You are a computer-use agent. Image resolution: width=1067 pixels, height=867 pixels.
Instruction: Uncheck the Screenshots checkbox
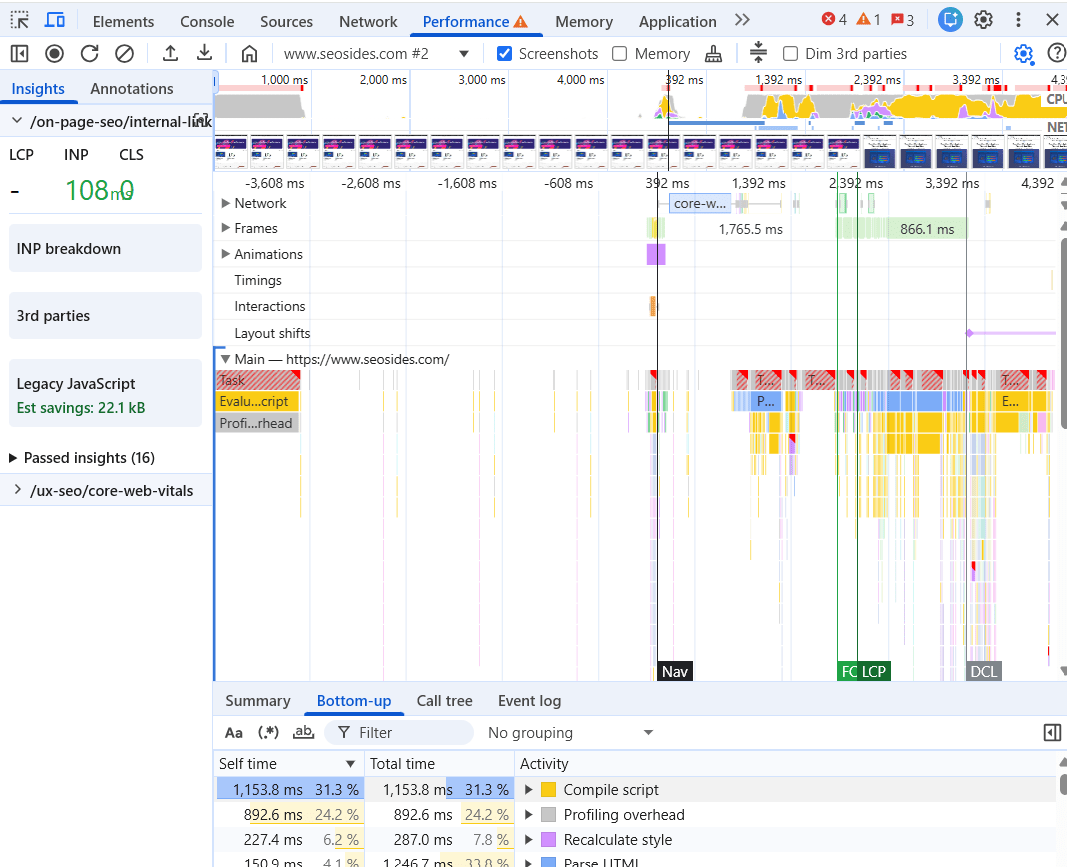coord(504,54)
